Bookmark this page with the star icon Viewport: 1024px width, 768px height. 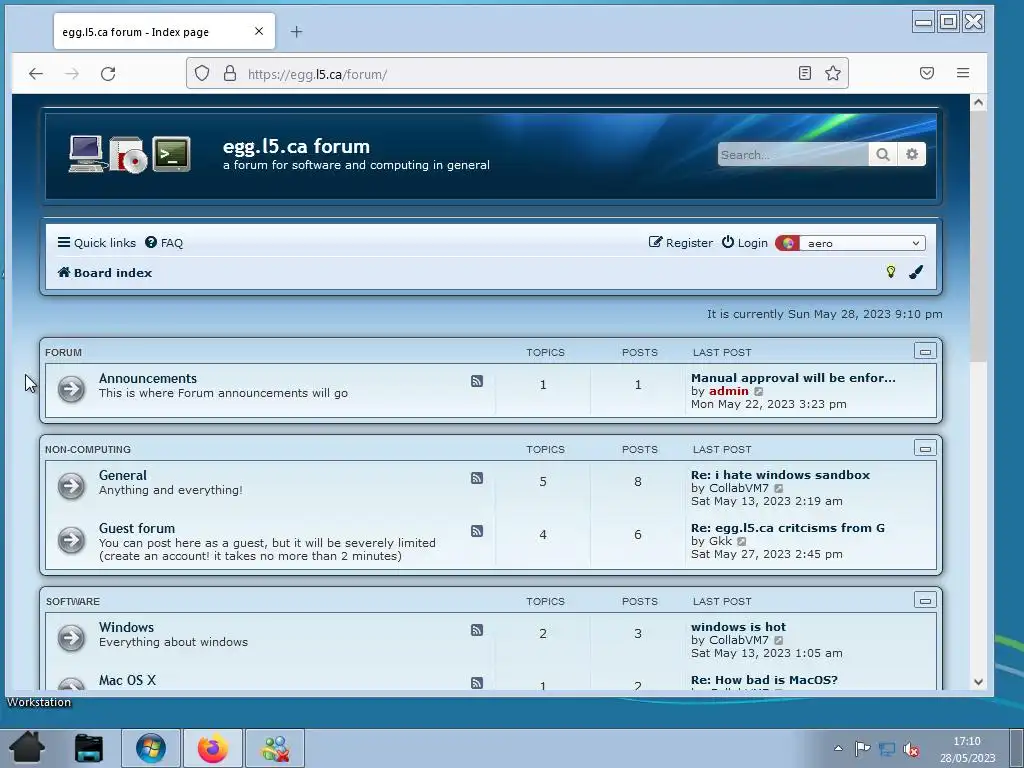[x=833, y=73]
